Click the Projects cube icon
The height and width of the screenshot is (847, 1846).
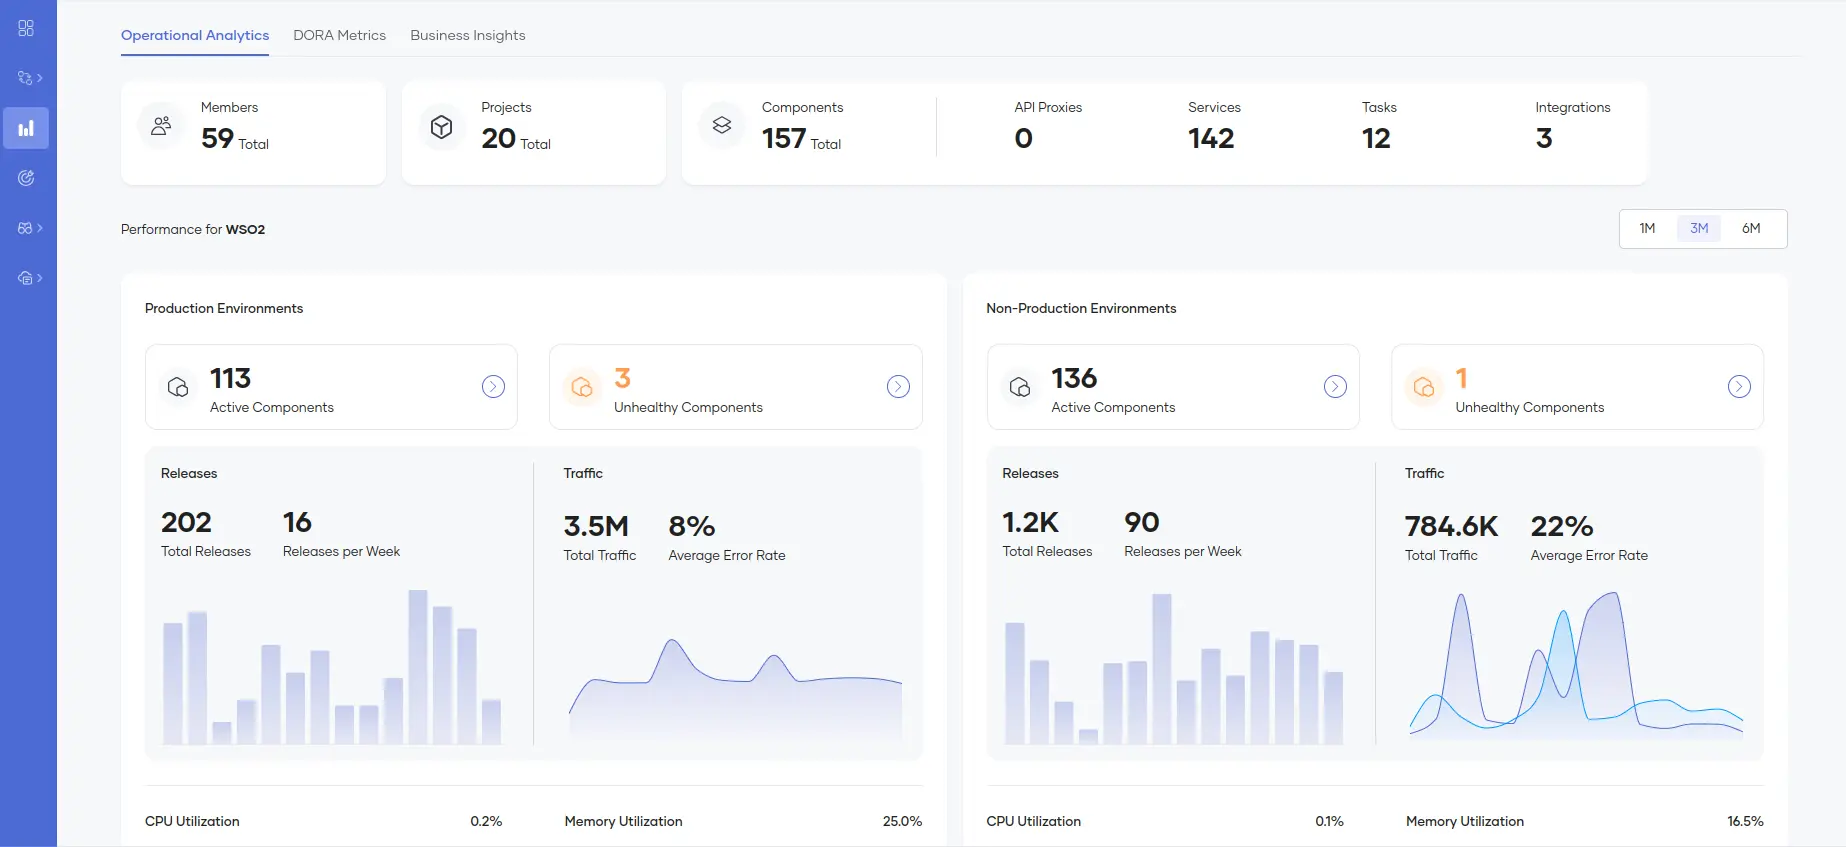(442, 127)
